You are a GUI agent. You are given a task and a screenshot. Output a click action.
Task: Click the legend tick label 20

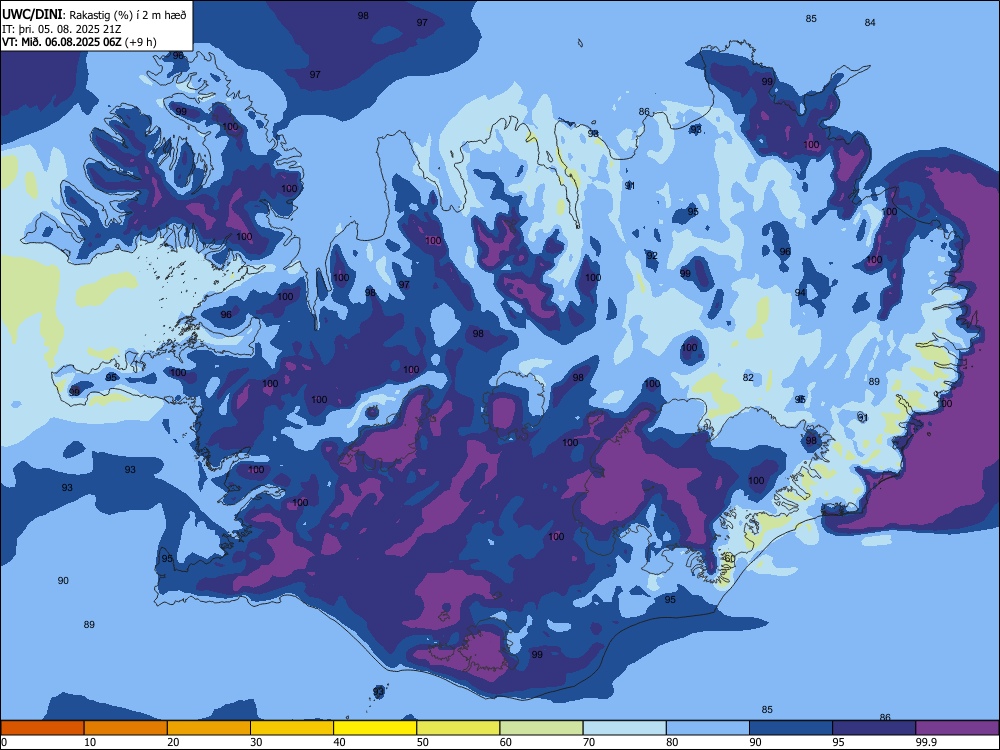click(x=173, y=742)
